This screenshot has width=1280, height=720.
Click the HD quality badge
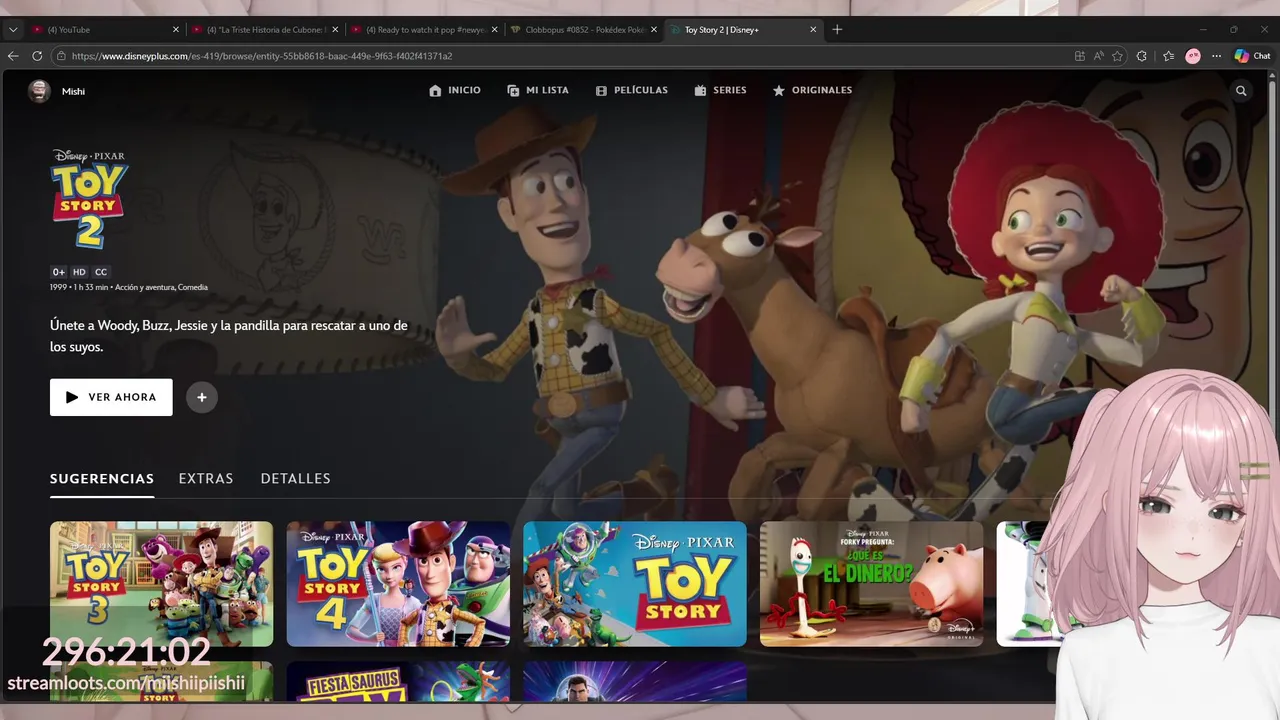(x=79, y=272)
